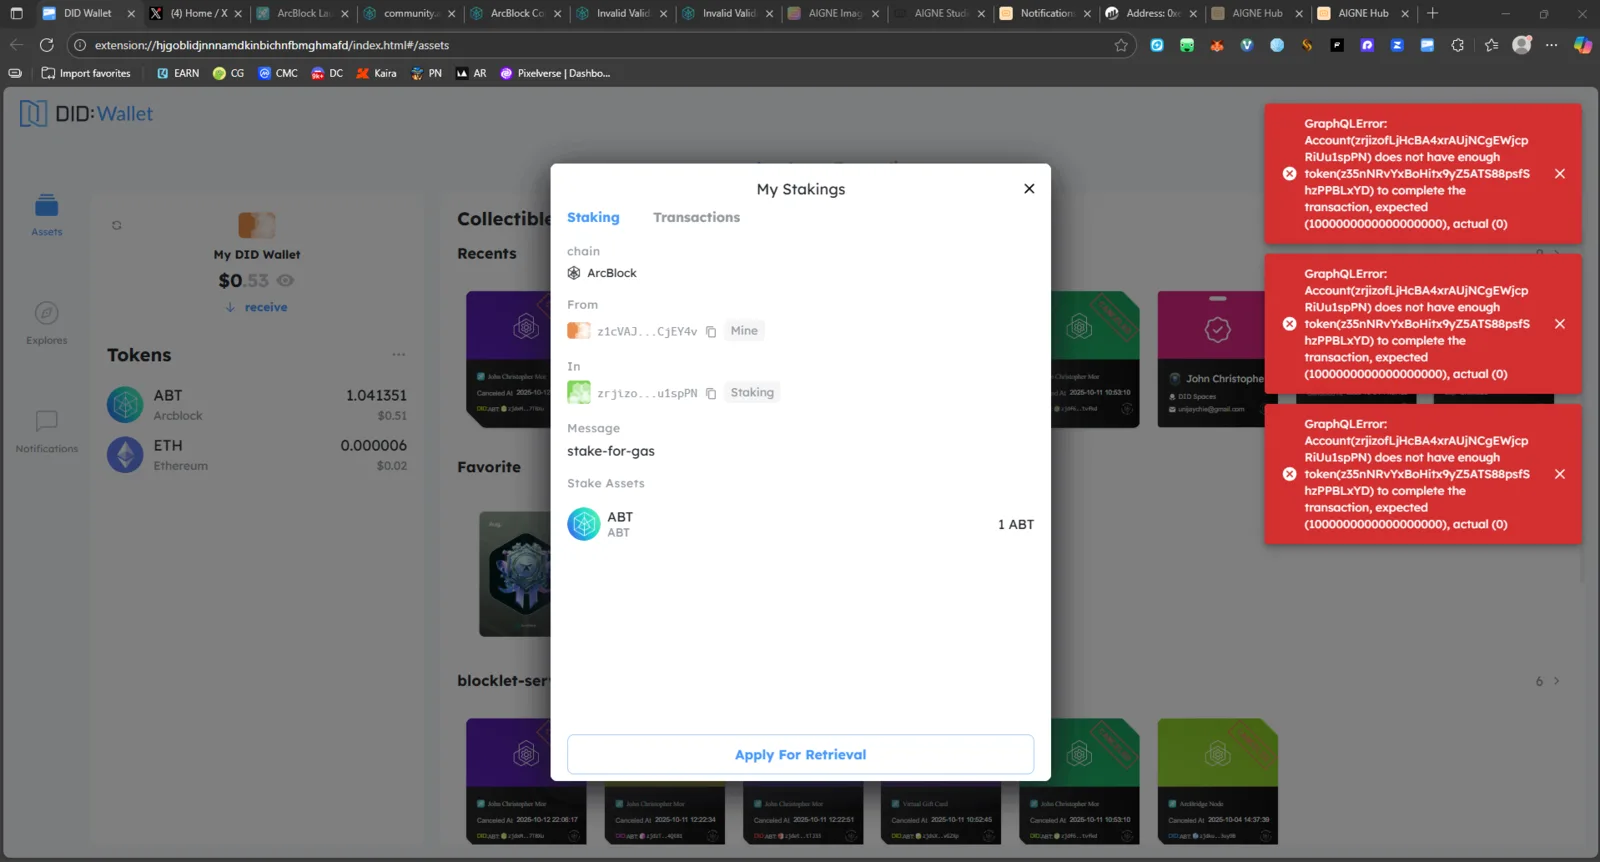The image size is (1600, 862).
Task: Add this page to favorites with the star
Action: click(1121, 45)
